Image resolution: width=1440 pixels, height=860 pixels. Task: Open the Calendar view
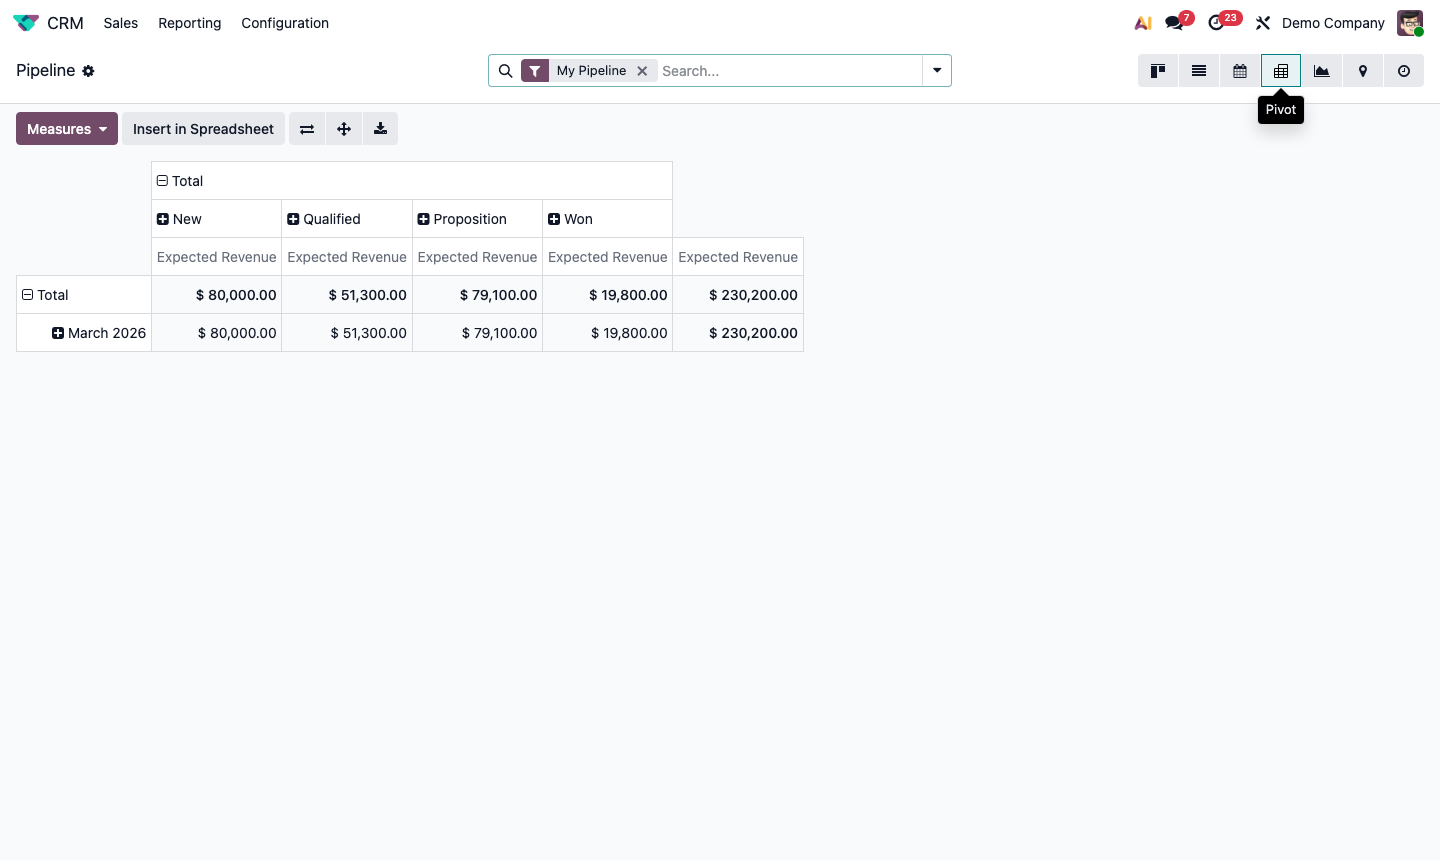[x=1239, y=71]
